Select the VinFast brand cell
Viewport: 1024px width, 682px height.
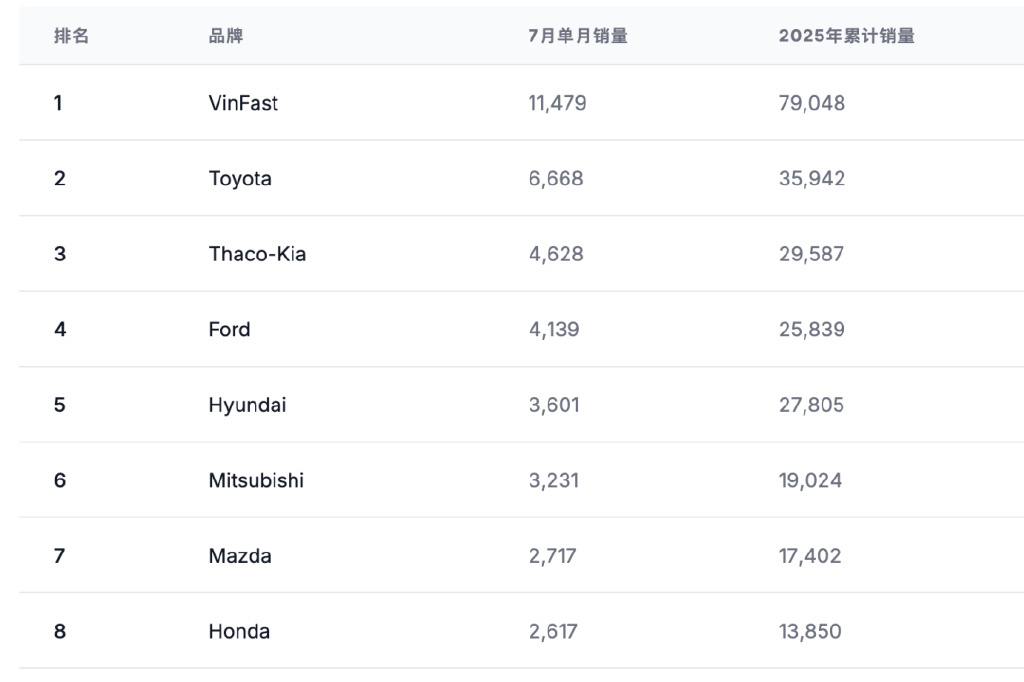[243, 103]
